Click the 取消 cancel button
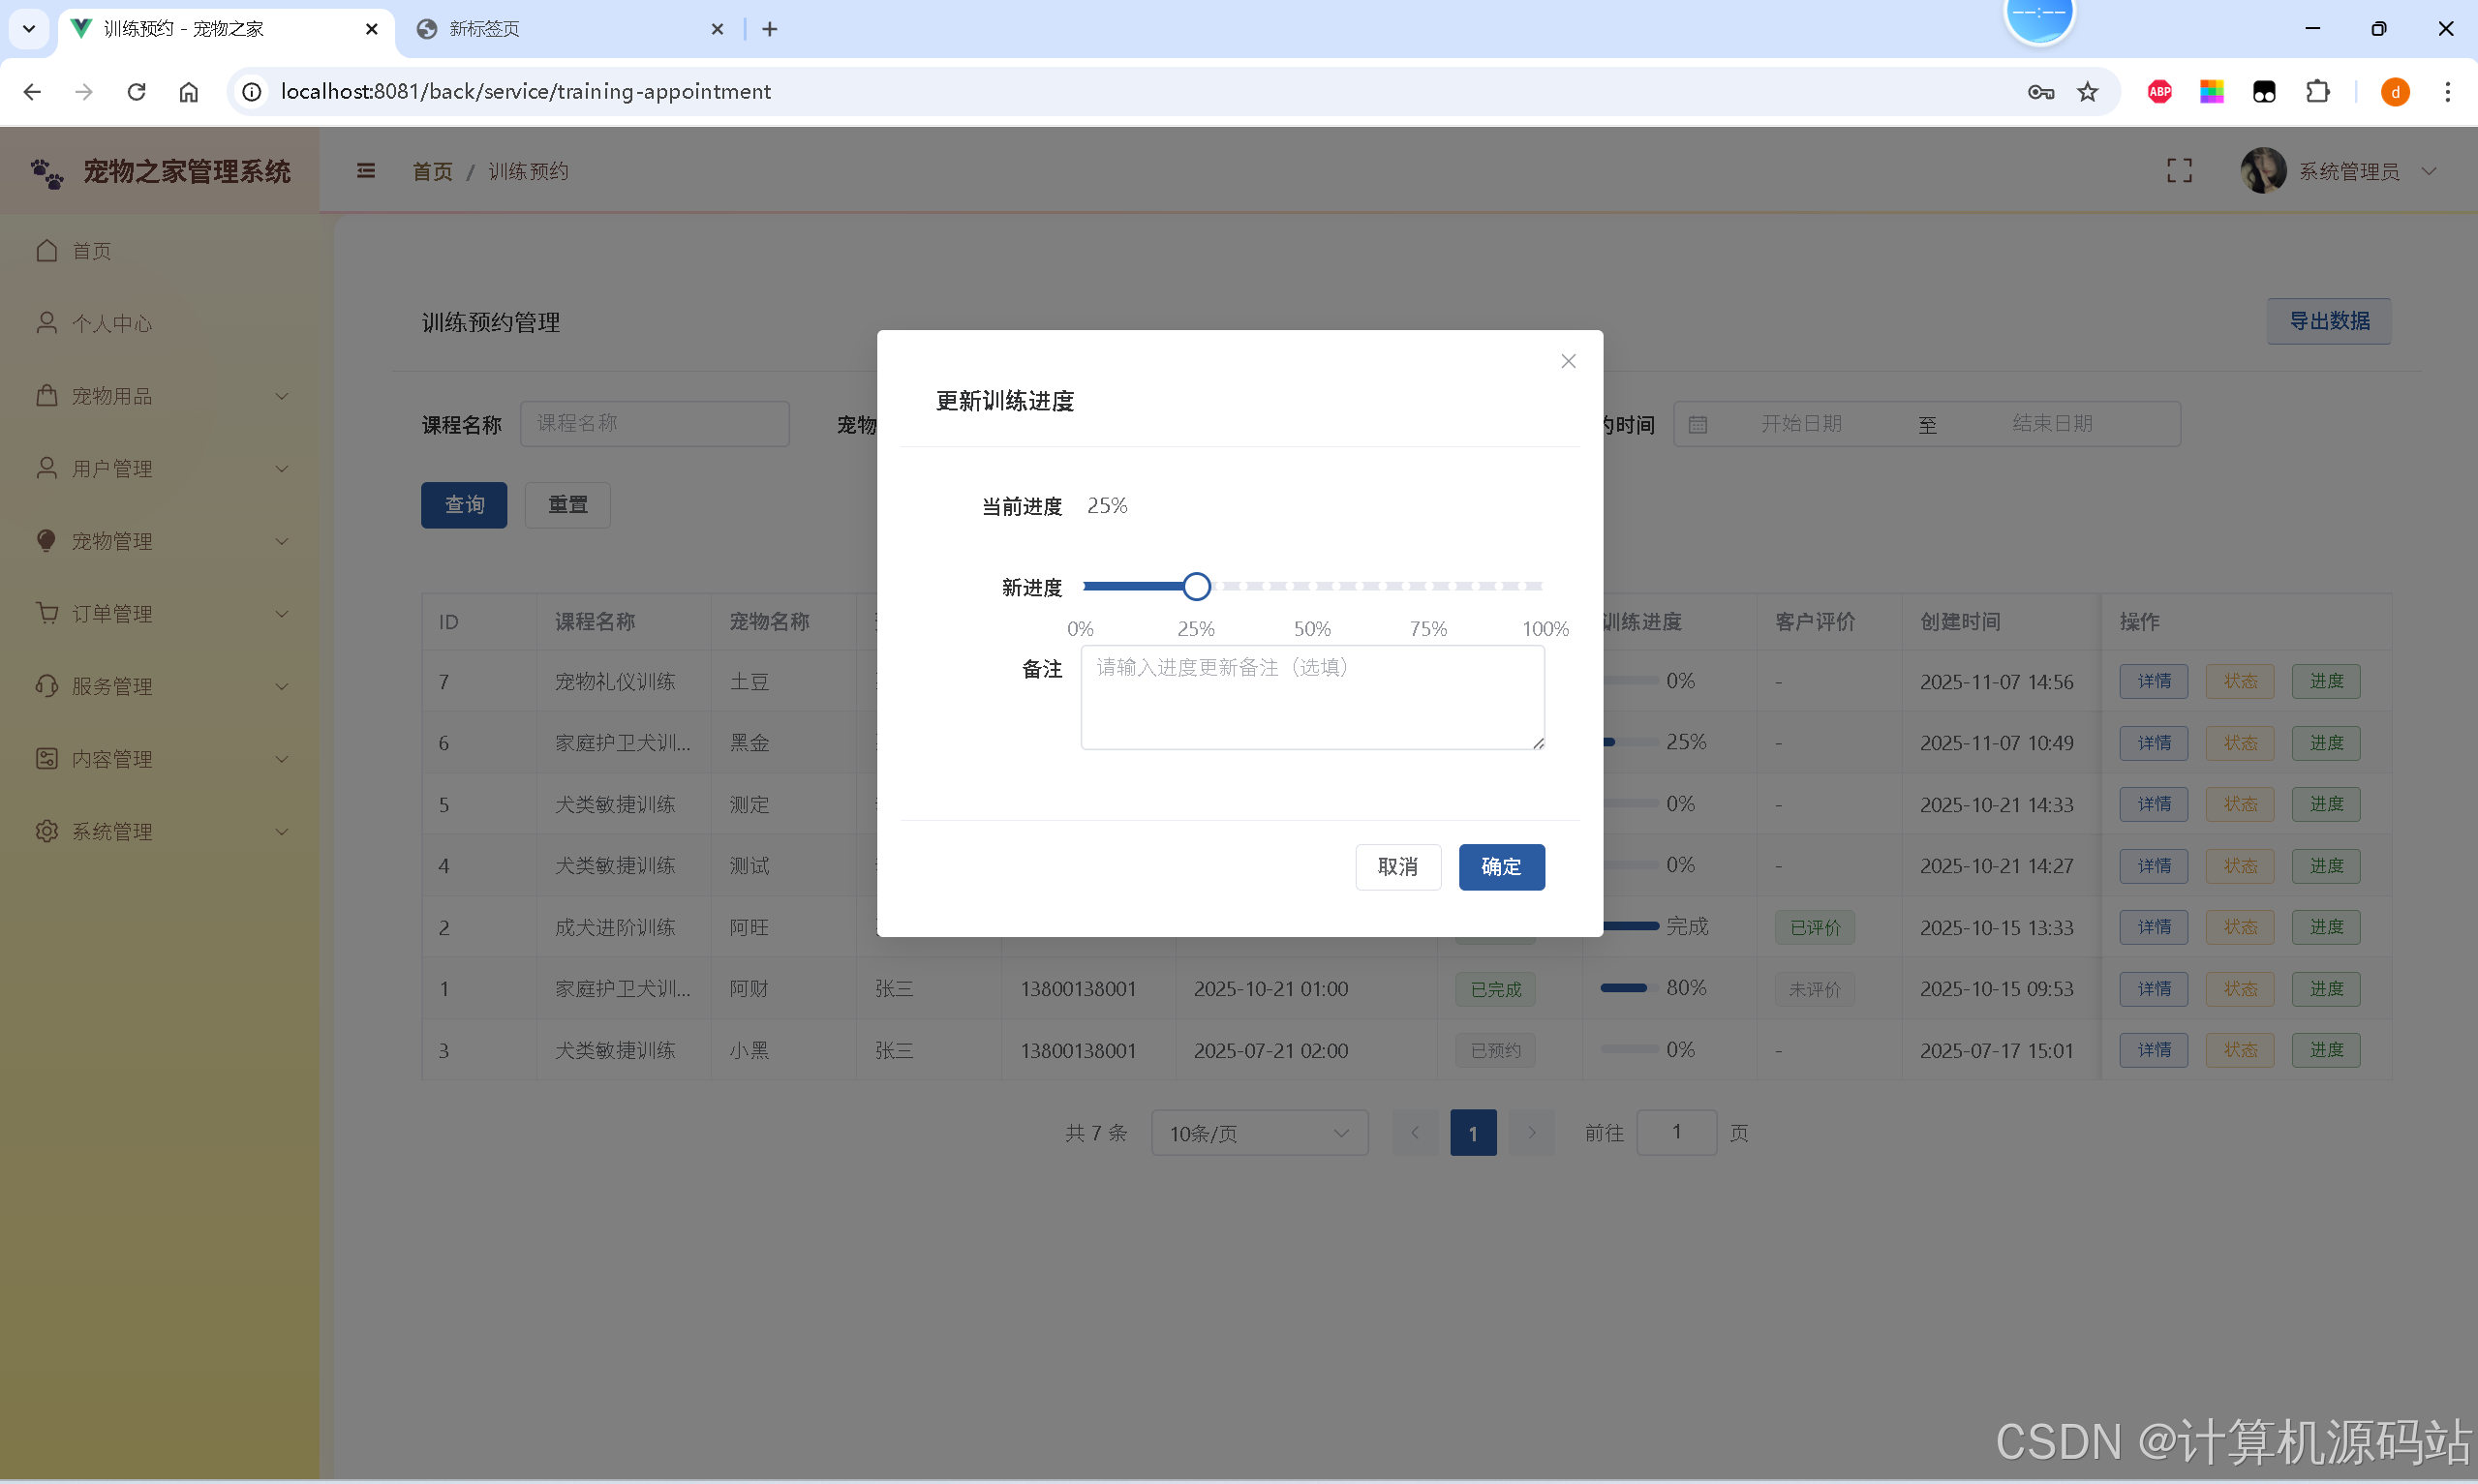The image size is (2478, 1484). [1397, 866]
